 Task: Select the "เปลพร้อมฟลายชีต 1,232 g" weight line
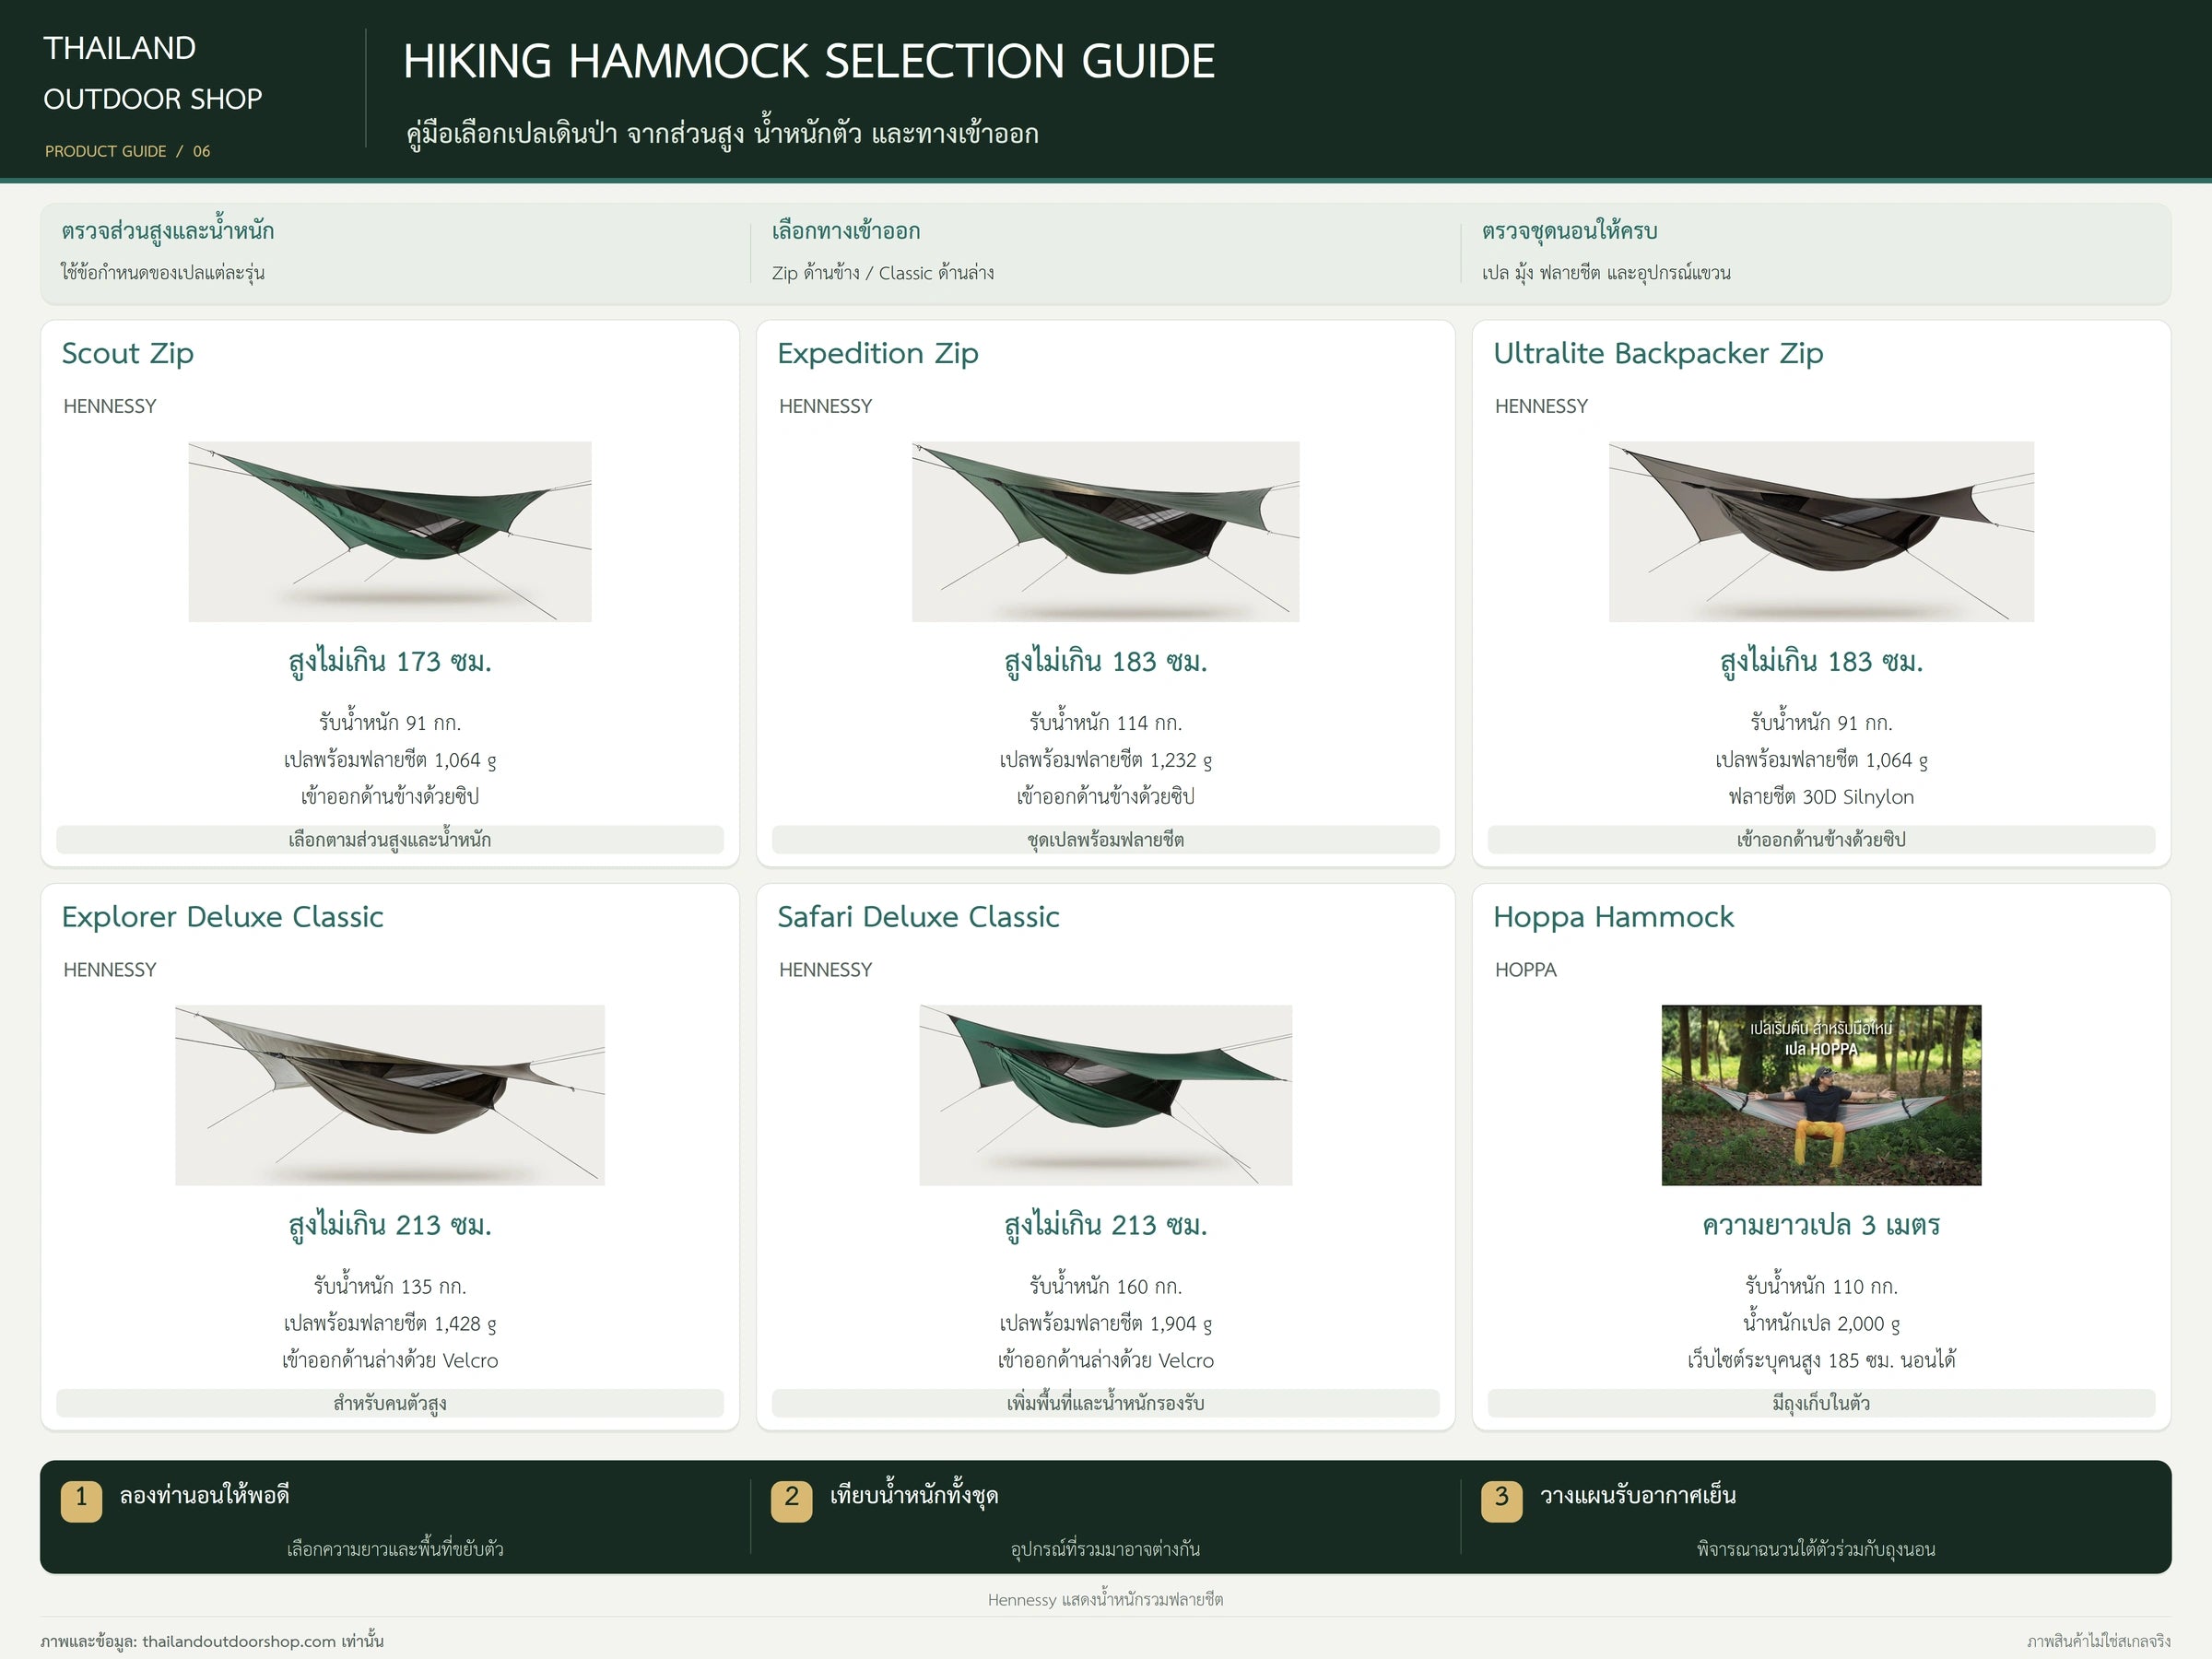(x=1106, y=760)
